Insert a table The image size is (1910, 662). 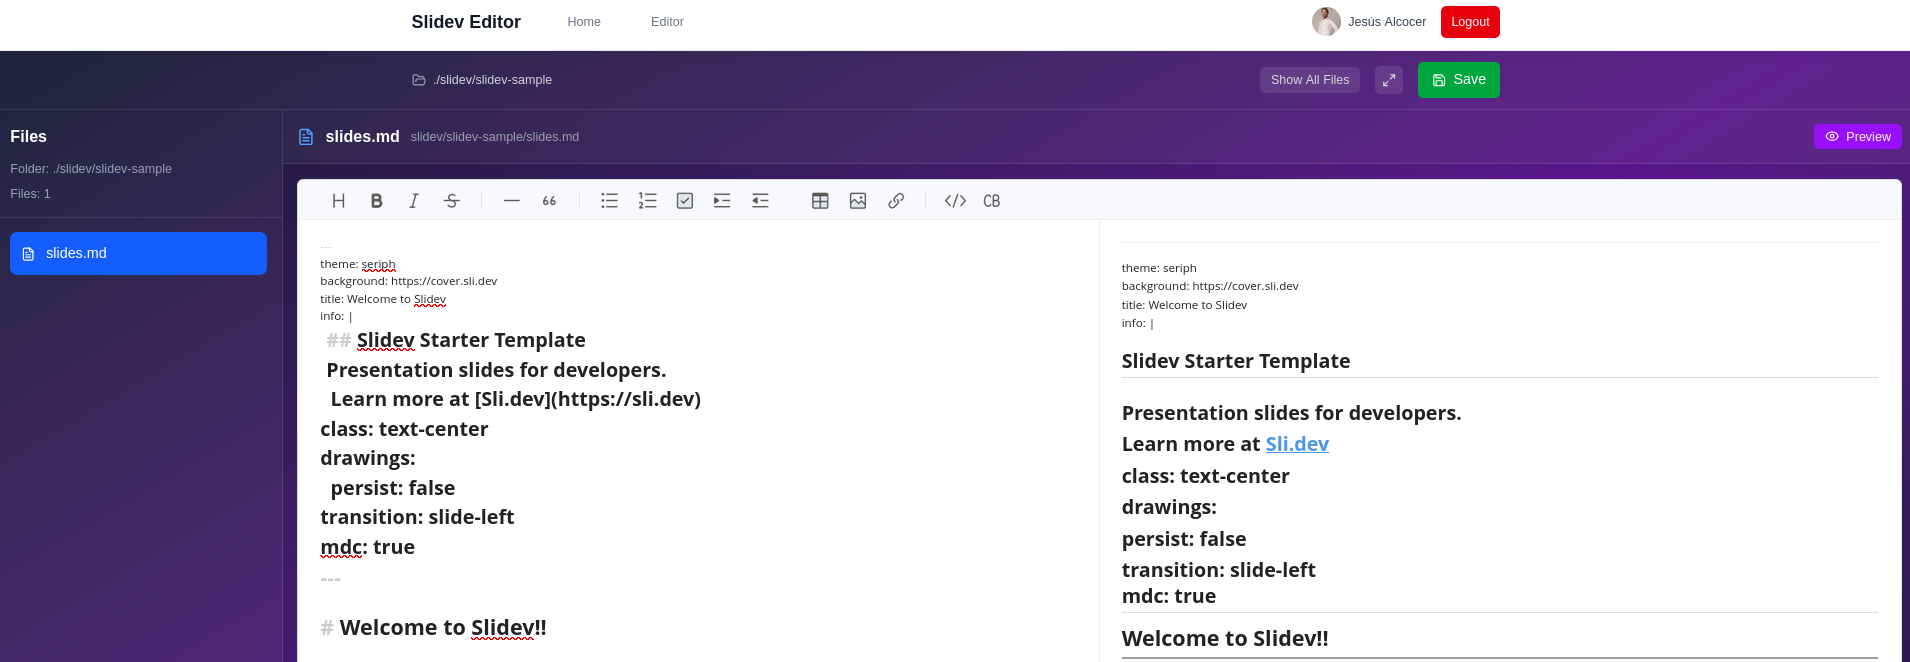tap(820, 201)
